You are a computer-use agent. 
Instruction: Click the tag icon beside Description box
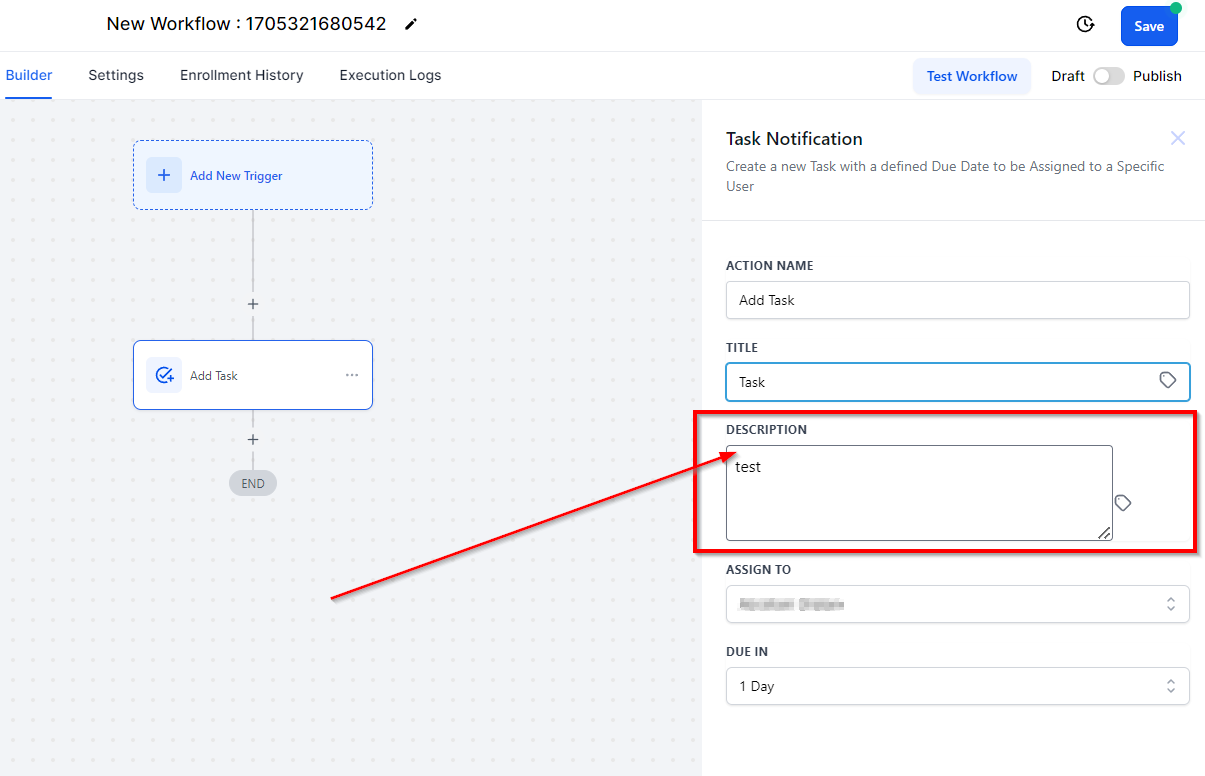click(x=1123, y=502)
